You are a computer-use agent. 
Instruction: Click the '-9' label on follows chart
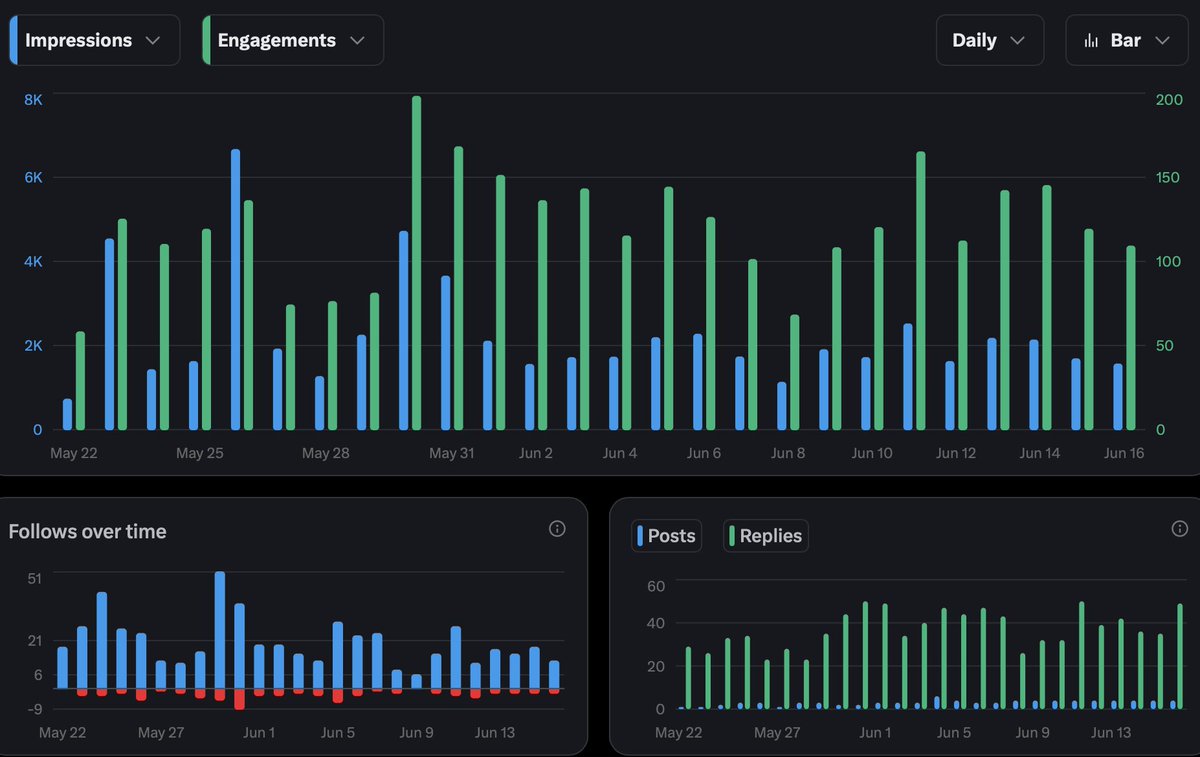point(33,709)
